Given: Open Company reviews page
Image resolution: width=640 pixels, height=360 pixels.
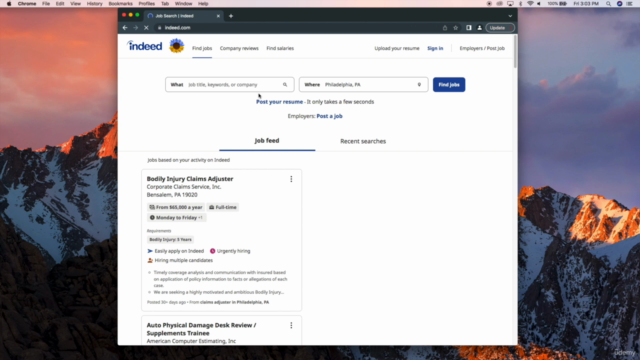Looking at the screenshot, I should tap(239, 48).
